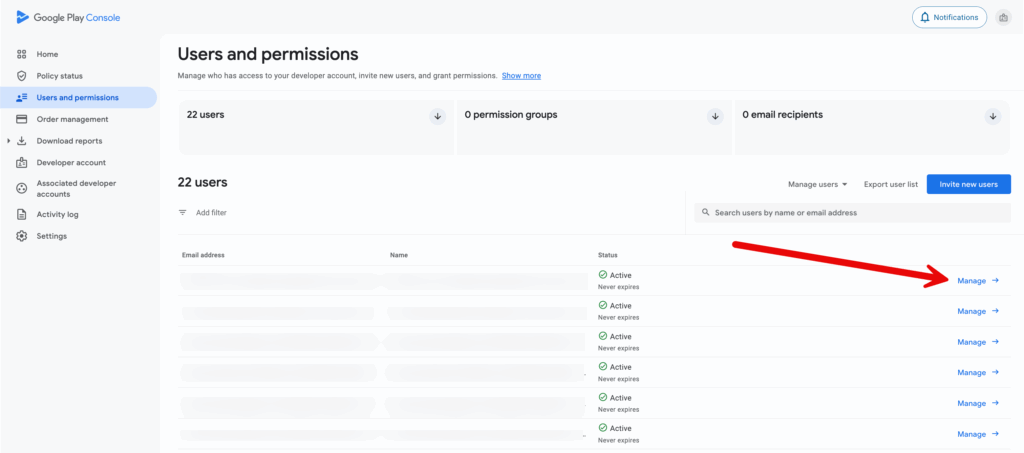
Task: Click the Settings gear icon
Action: click(x=22, y=236)
